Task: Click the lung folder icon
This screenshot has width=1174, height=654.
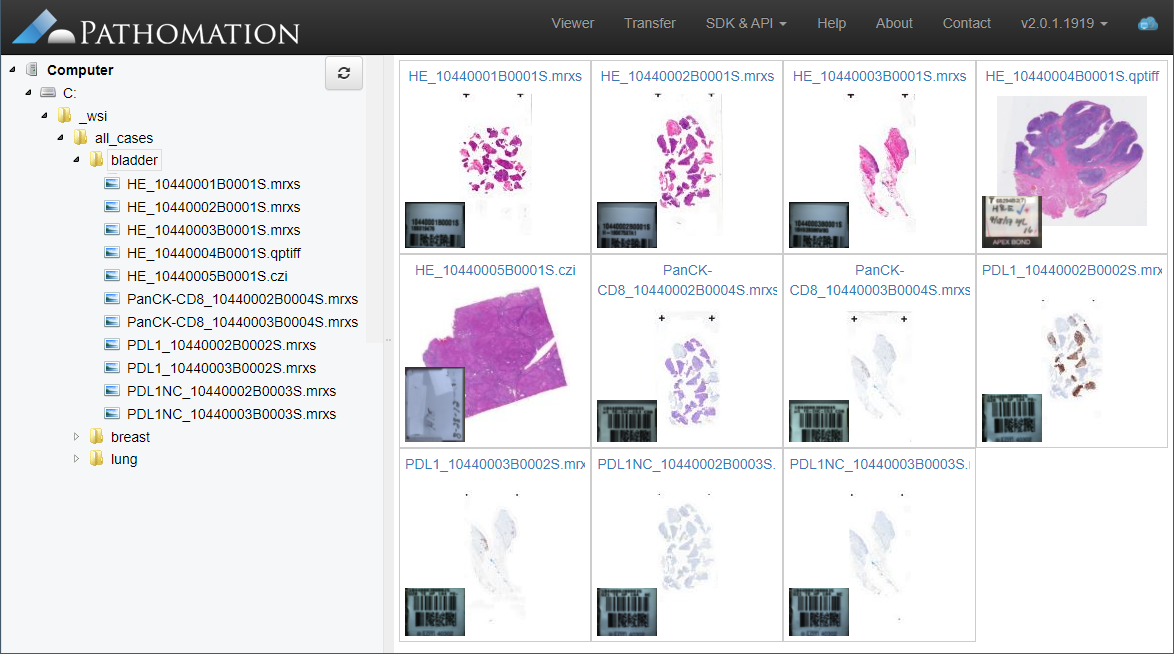Action: [96, 459]
